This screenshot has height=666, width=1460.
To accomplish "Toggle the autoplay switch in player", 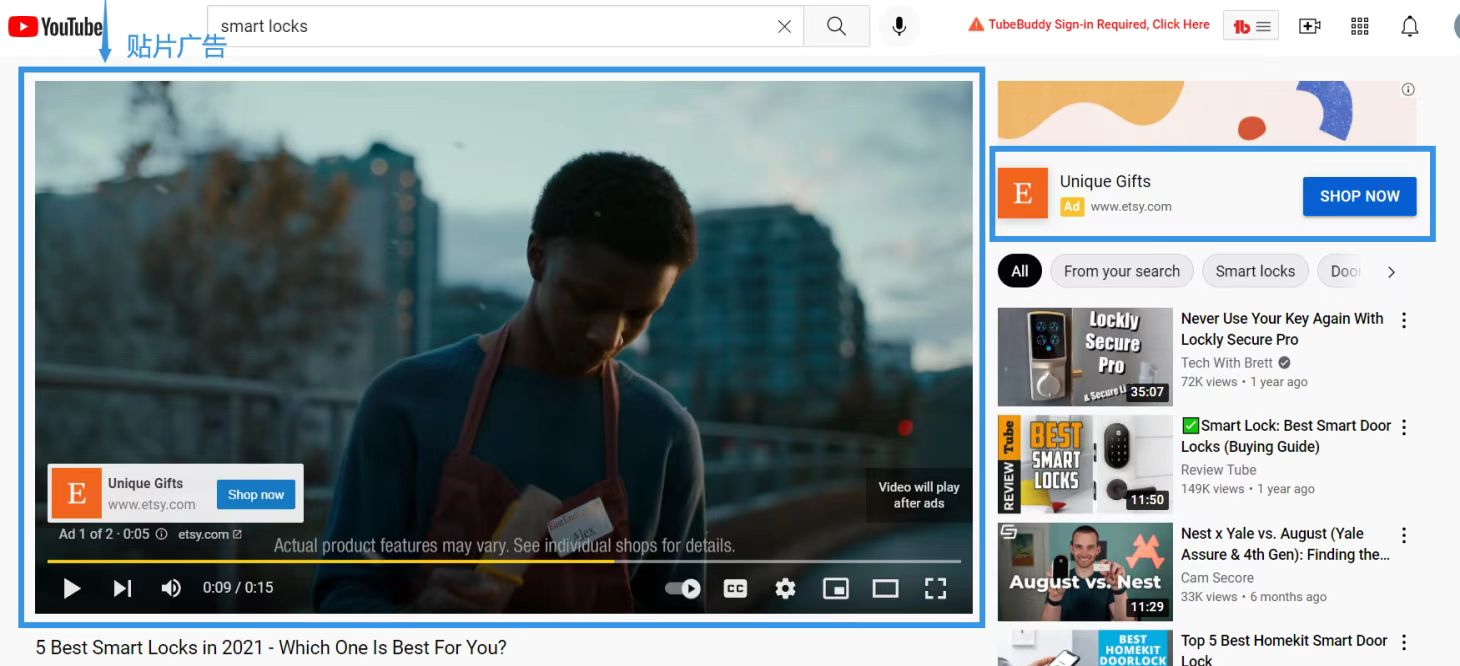I will pos(683,588).
